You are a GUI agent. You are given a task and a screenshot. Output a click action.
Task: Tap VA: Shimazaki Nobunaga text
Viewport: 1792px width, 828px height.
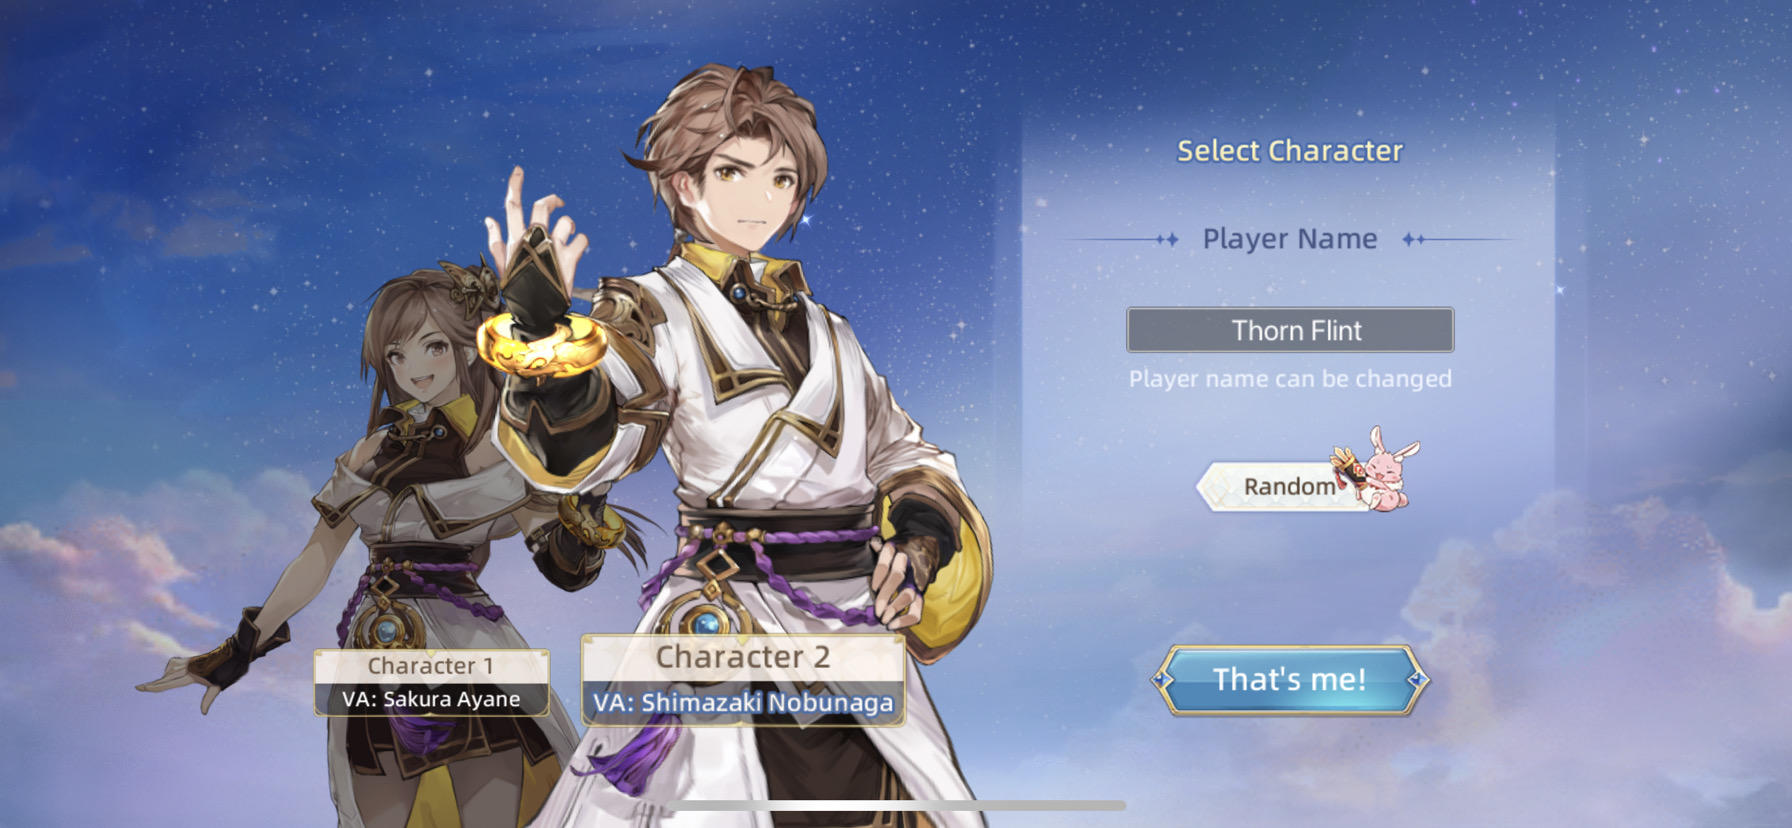click(x=743, y=703)
